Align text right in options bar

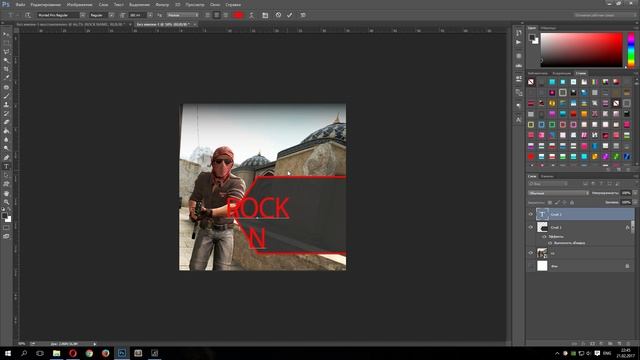coord(226,15)
